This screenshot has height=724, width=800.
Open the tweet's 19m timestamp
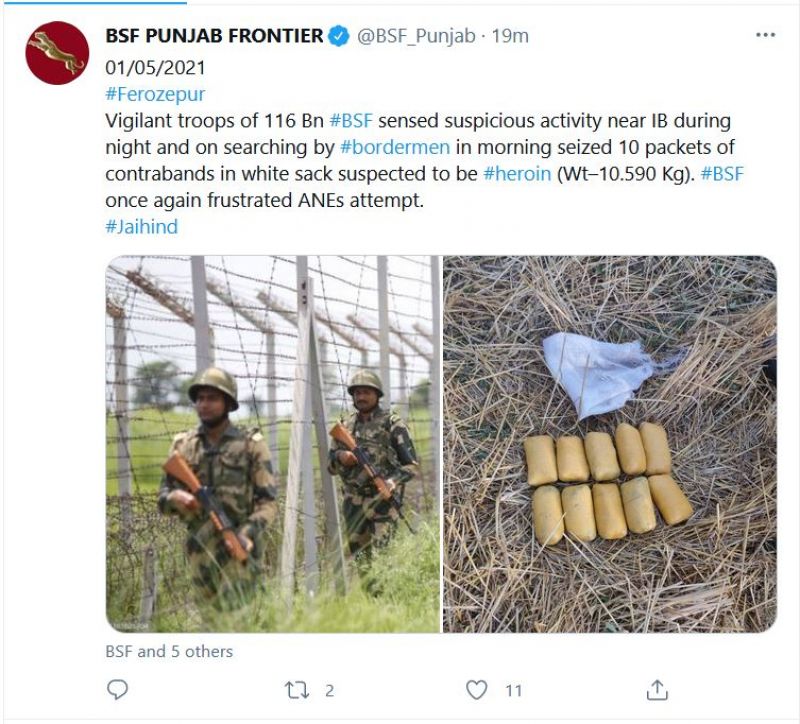510,36
